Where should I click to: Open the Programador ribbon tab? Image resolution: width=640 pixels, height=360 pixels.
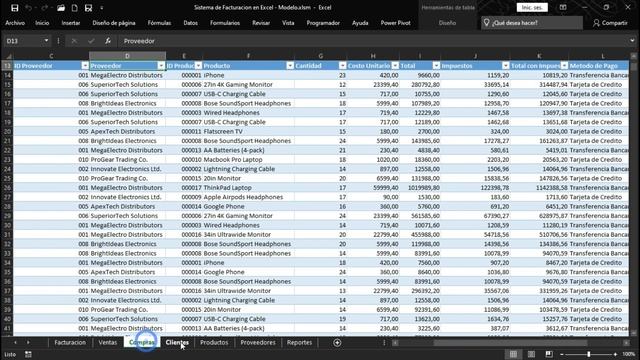(x=323, y=23)
